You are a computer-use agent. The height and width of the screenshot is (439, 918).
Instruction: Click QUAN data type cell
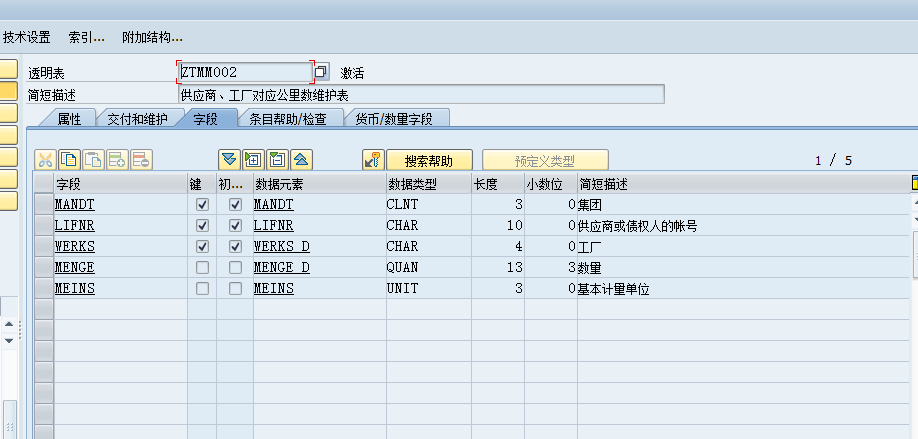click(x=429, y=267)
